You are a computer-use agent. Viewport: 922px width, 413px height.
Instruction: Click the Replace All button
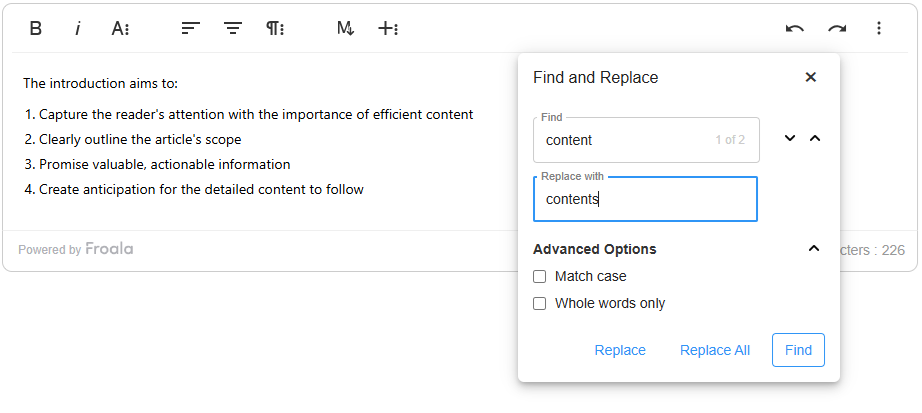coord(715,350)
